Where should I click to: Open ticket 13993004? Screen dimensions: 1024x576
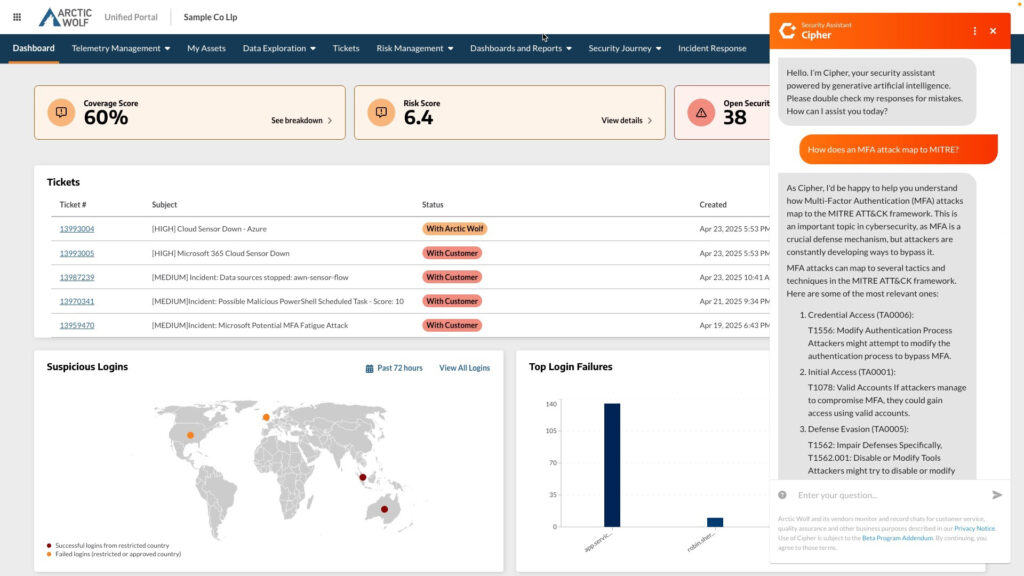pos(77,229)
